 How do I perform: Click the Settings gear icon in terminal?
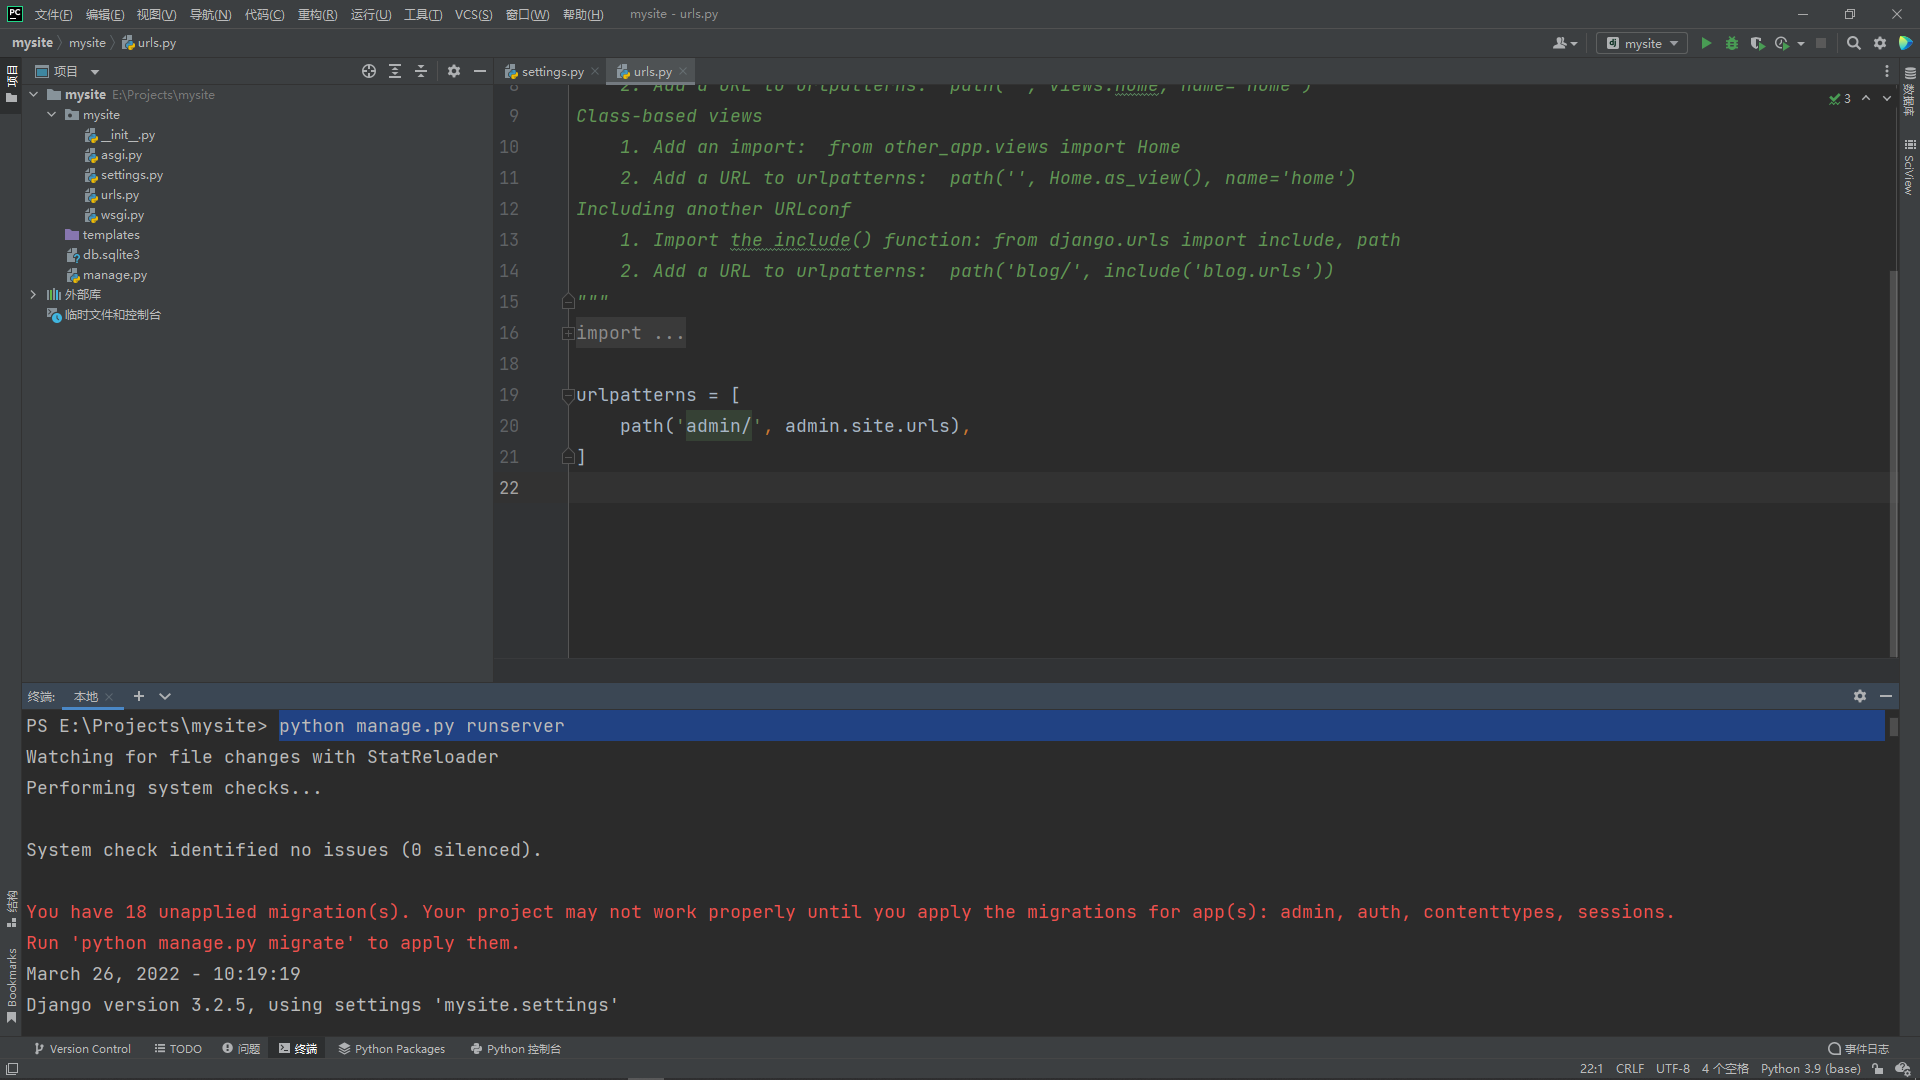(x=1859, y=695)
